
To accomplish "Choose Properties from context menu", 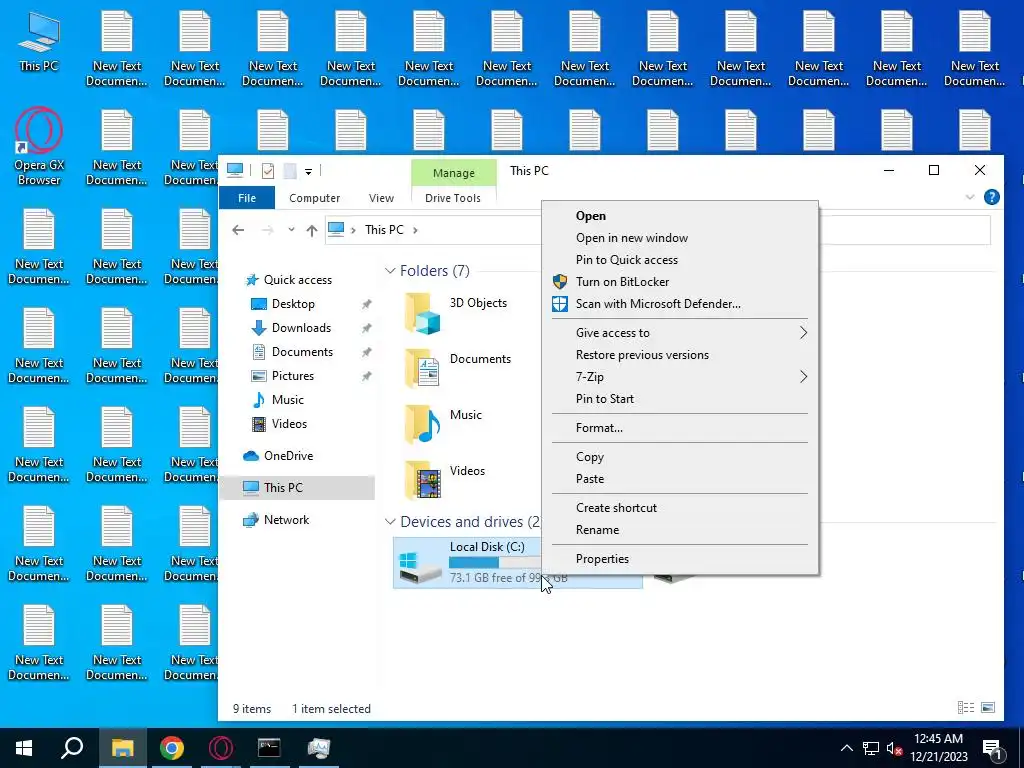I will 680,559.
